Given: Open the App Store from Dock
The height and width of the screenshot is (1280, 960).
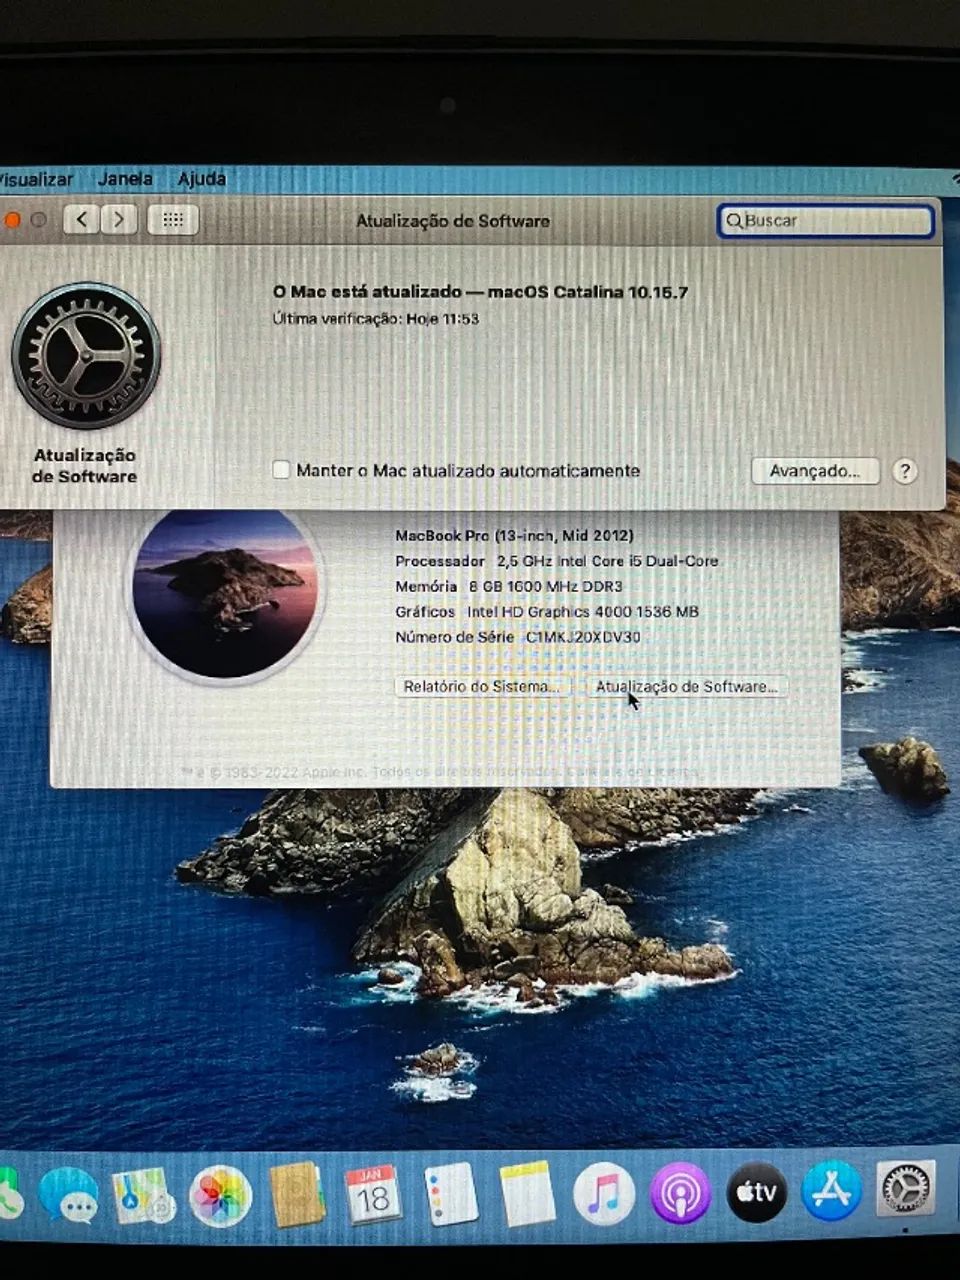Looking at the screenshot, I should (x=832, y=1191).
